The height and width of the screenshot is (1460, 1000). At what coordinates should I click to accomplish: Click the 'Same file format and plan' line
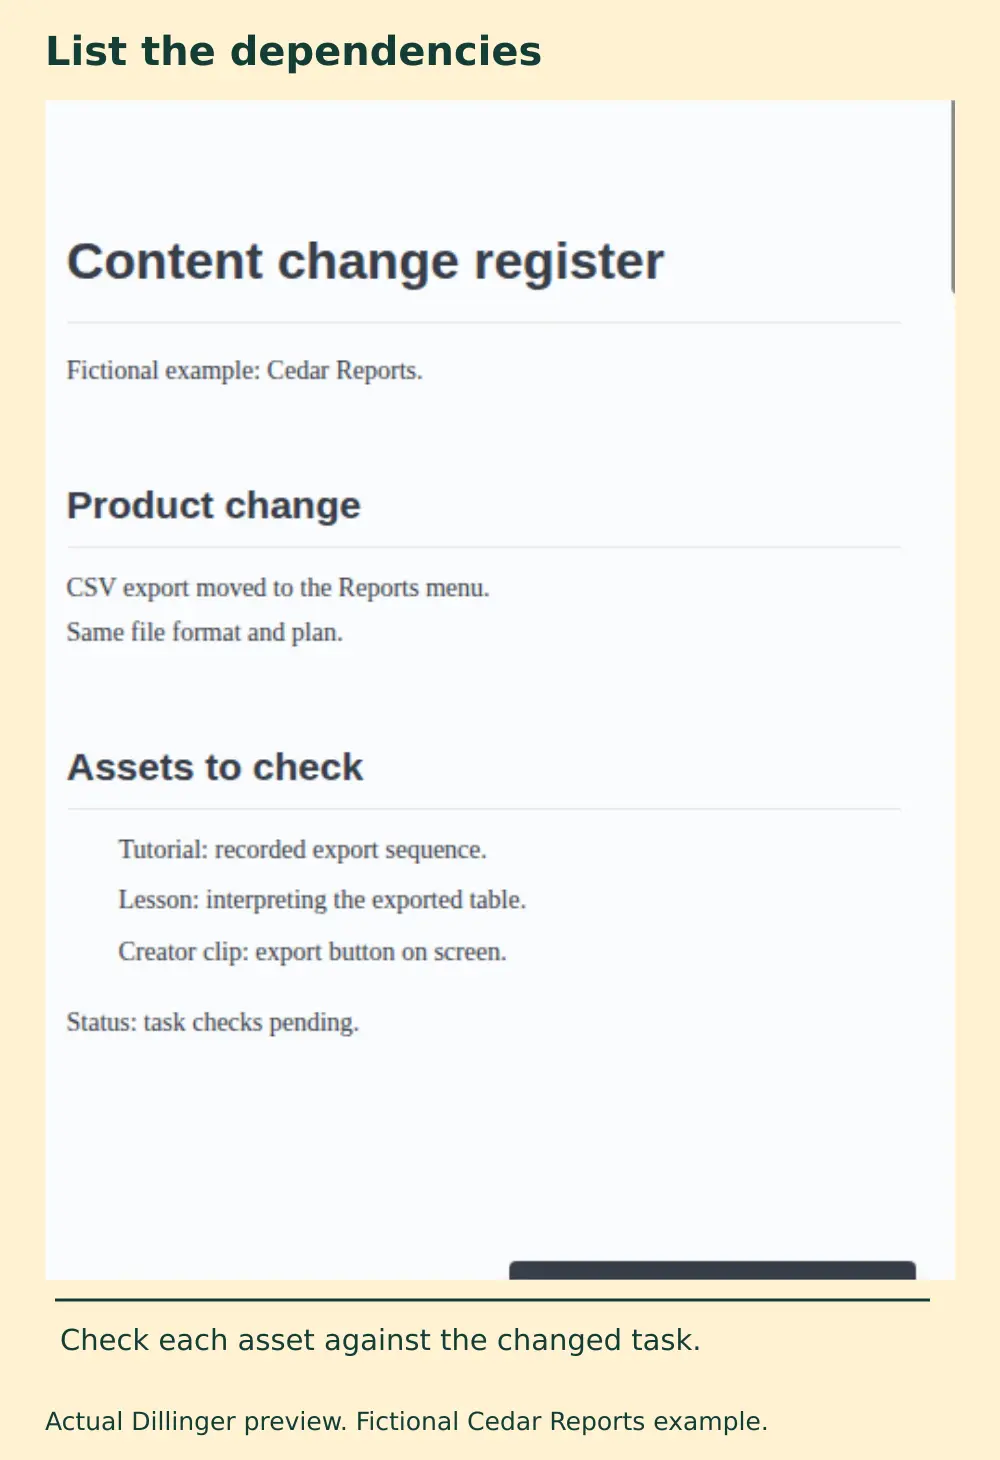[x=205, y=632]
